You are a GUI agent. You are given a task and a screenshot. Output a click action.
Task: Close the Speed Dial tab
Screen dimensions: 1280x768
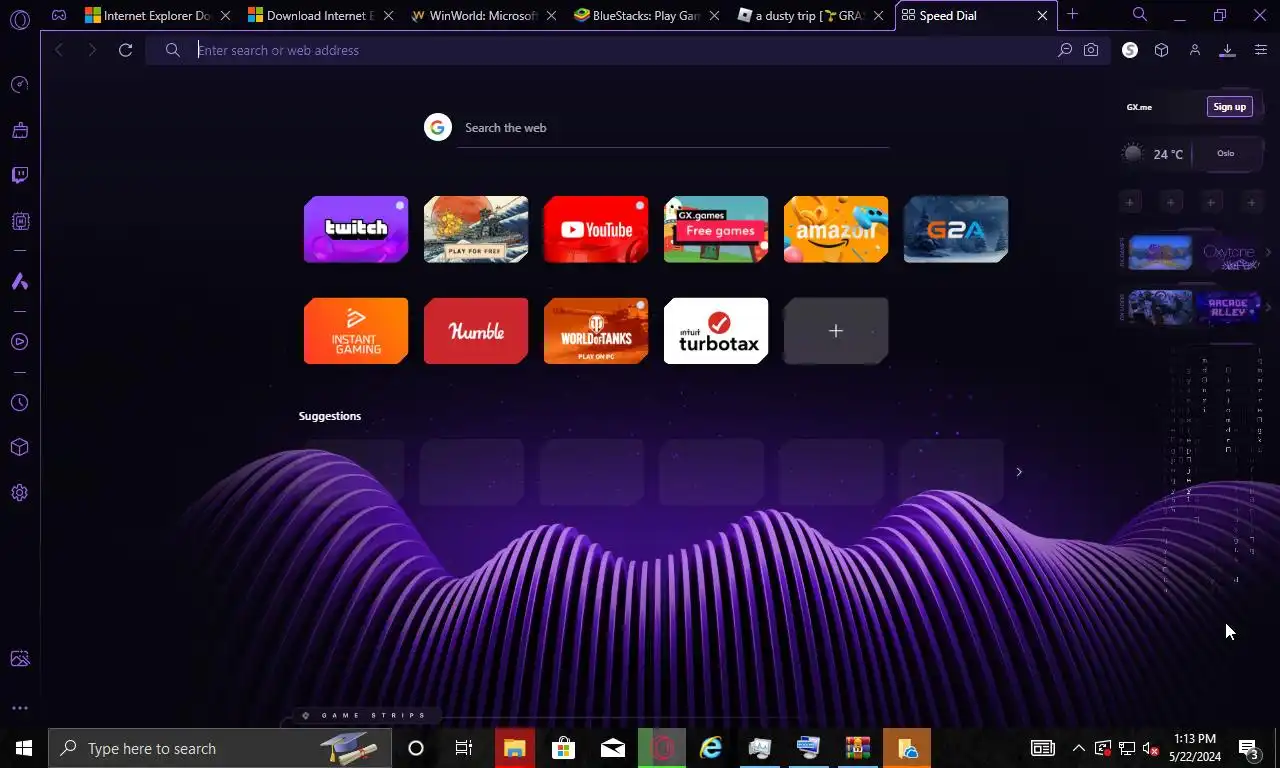pyautogui.click(x=1042, y=16)
